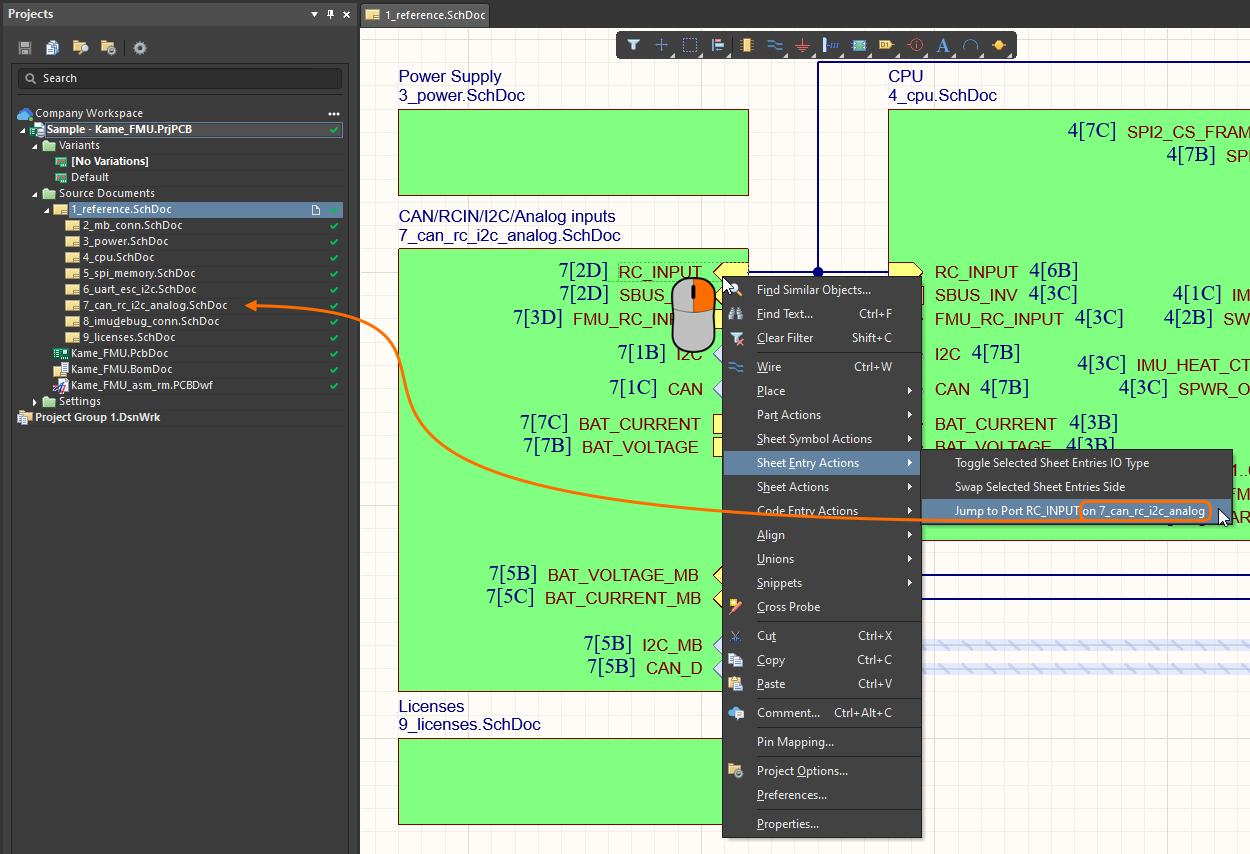
Task: Open the Projects panel dropdown arrow
Action: [x=315, y=14]
